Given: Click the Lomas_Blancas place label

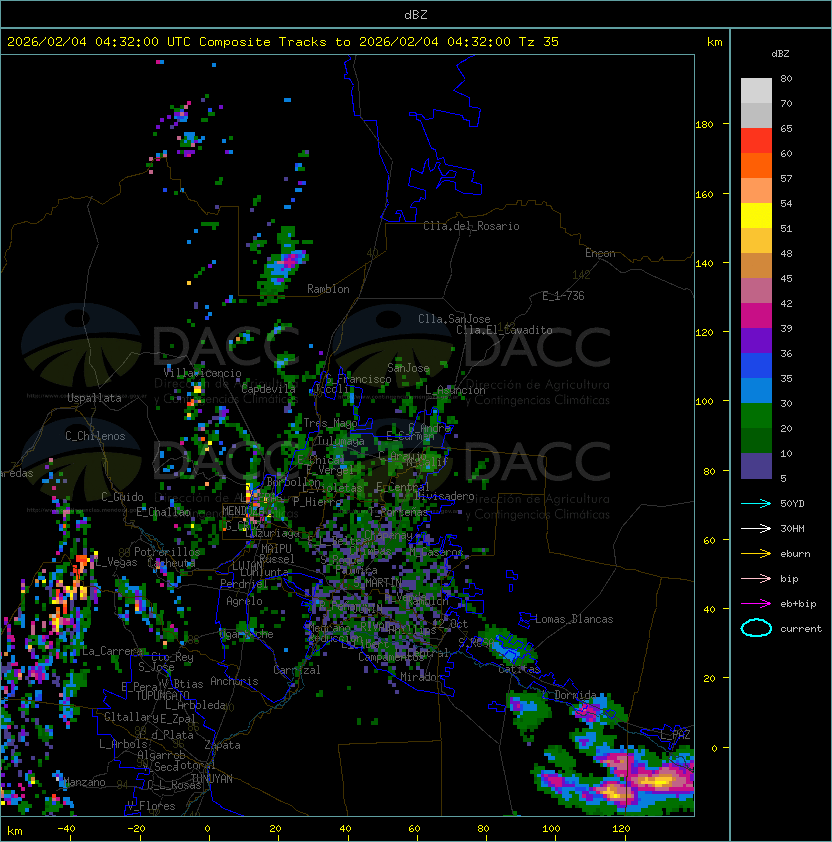Looking at the screenshot, I should click(574, 619).
